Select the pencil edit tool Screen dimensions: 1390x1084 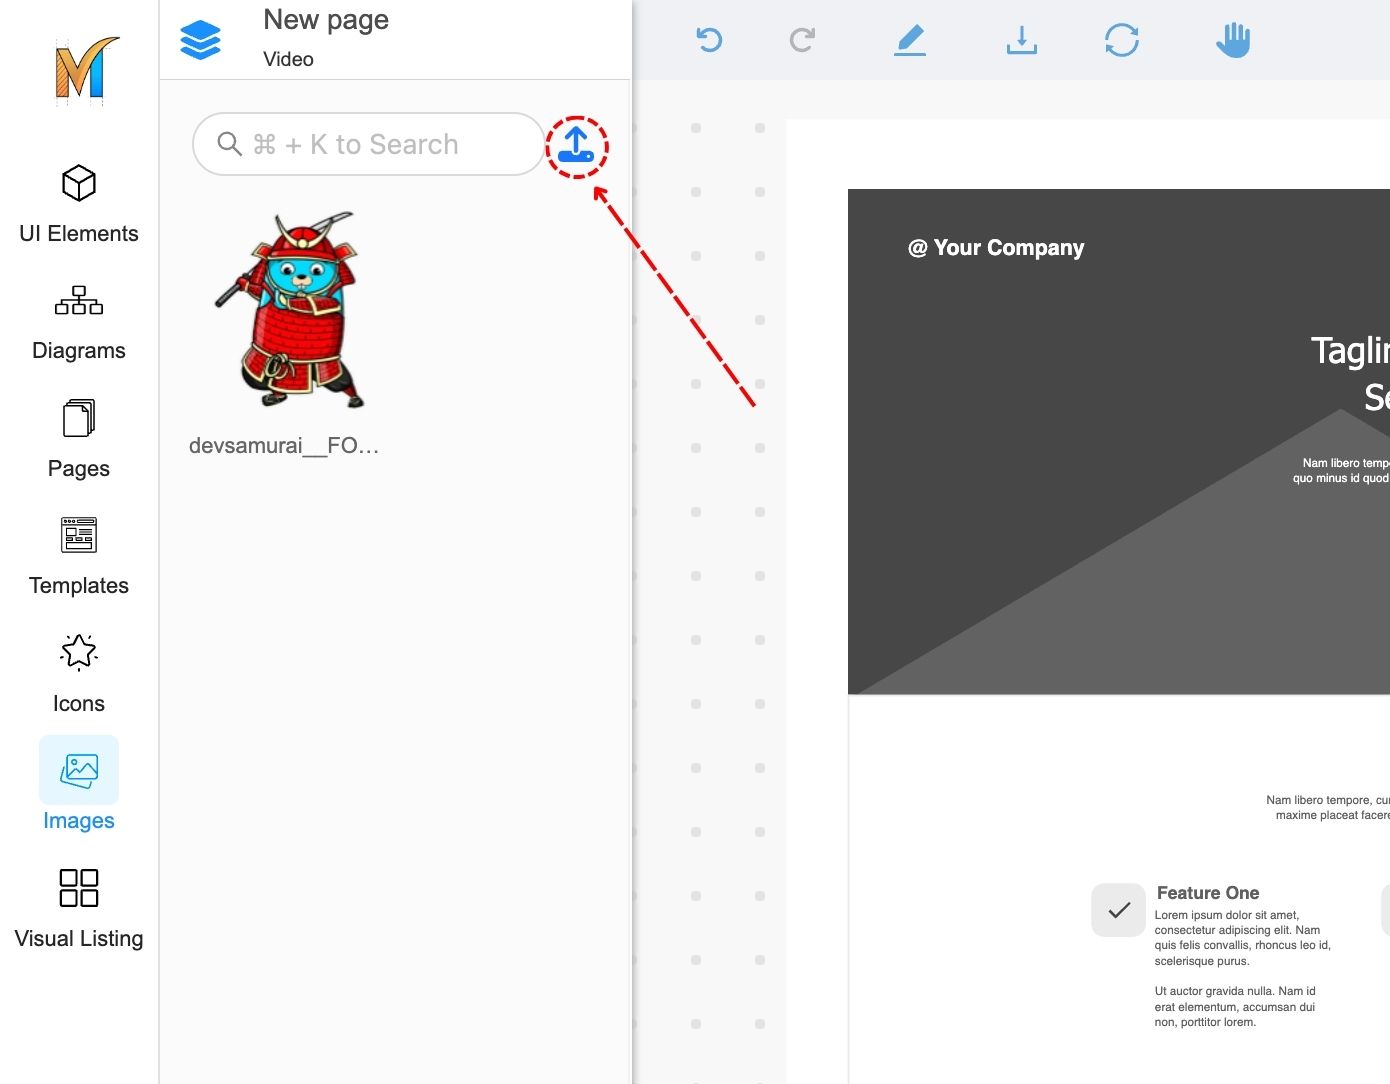[x=909, y=40]
